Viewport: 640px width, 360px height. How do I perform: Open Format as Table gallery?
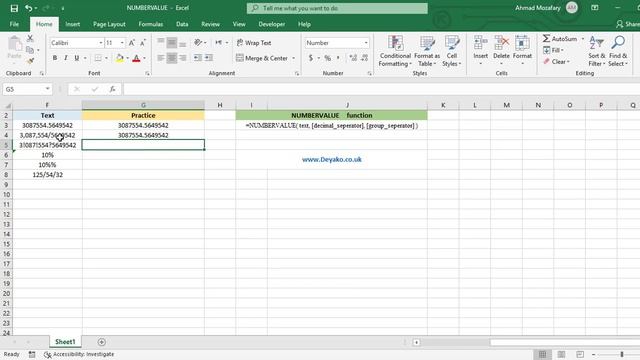(x=427, y=51)
